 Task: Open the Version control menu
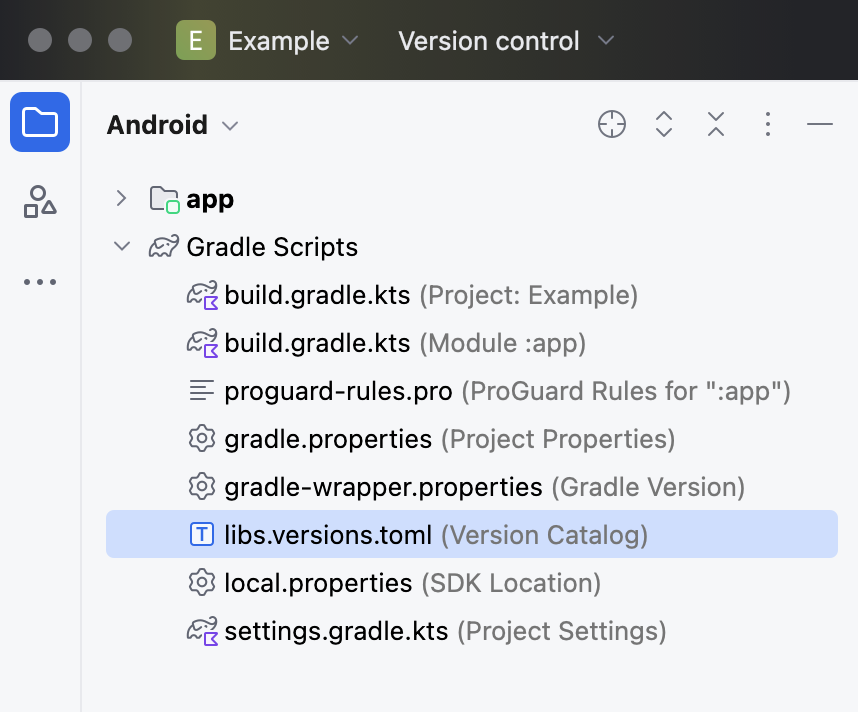coord(505,41)
